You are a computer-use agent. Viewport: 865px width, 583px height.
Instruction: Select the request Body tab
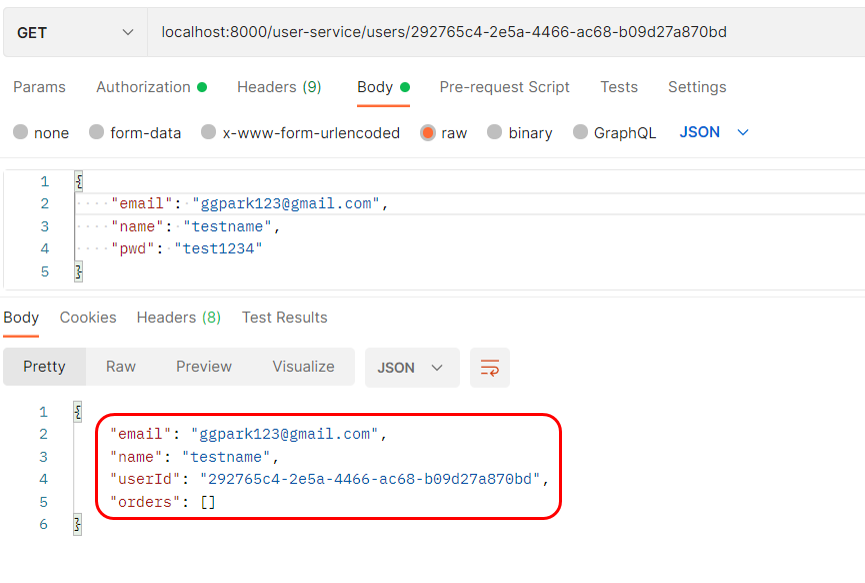point(383,87)
